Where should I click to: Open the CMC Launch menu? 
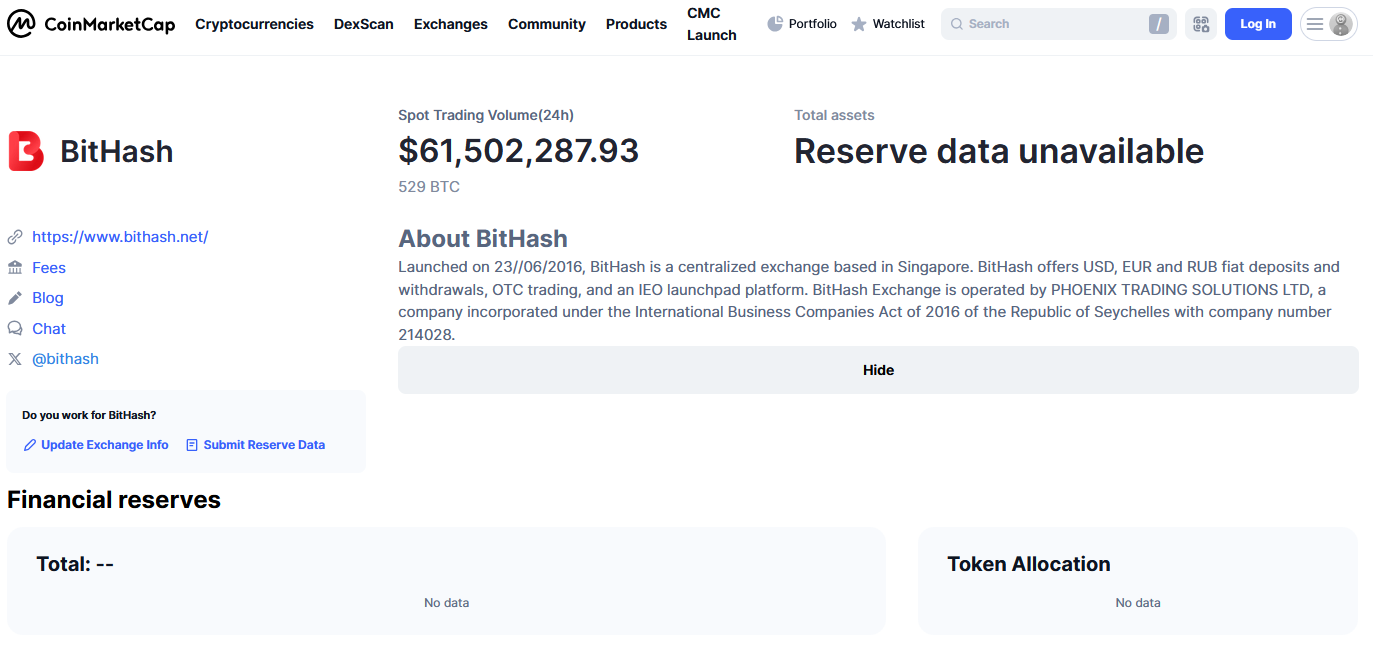712,24
